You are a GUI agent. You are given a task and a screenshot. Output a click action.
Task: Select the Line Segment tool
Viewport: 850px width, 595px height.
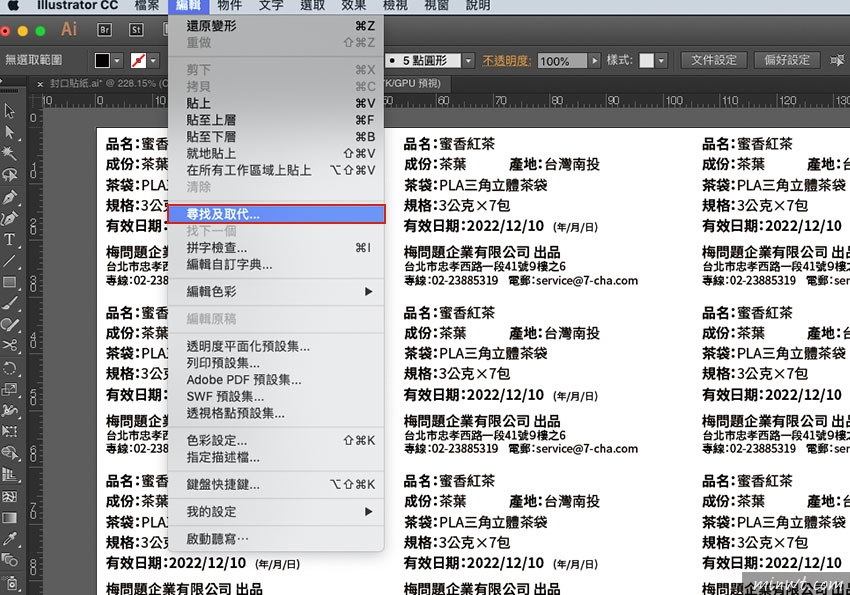coord(9,261)
